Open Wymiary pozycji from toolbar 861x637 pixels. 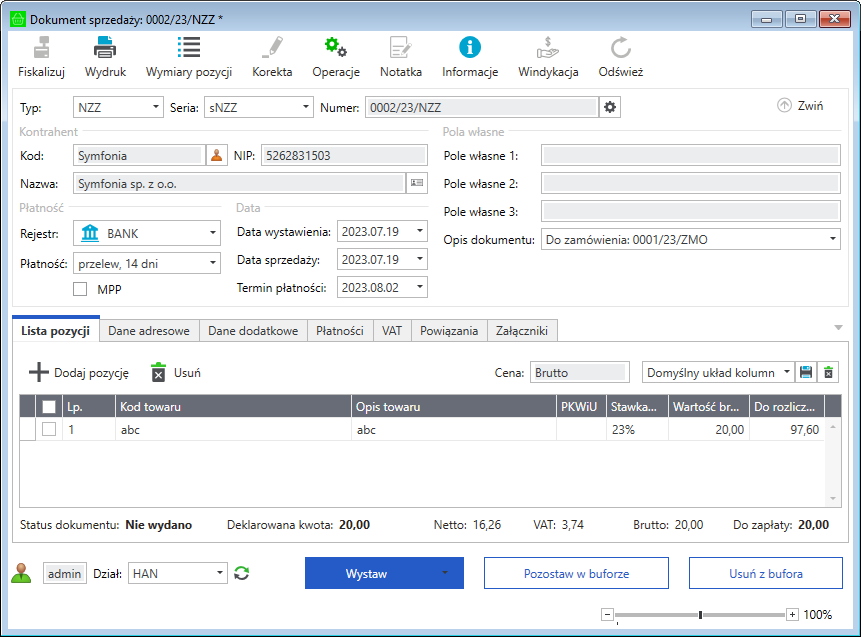coord(188,47)
